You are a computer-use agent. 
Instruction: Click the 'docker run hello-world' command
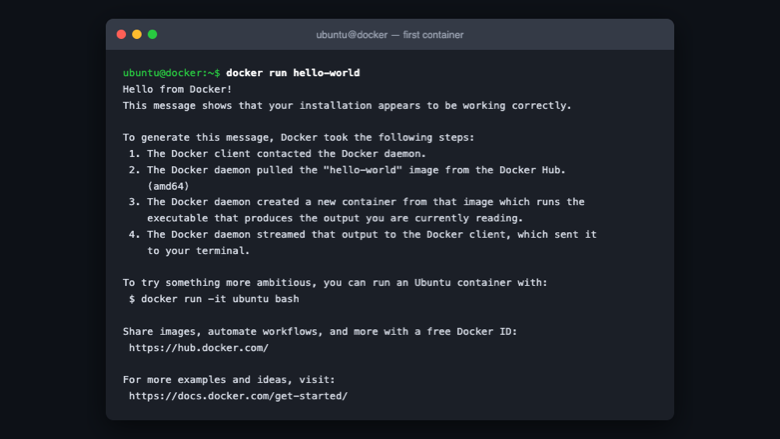tap(293, 73)
